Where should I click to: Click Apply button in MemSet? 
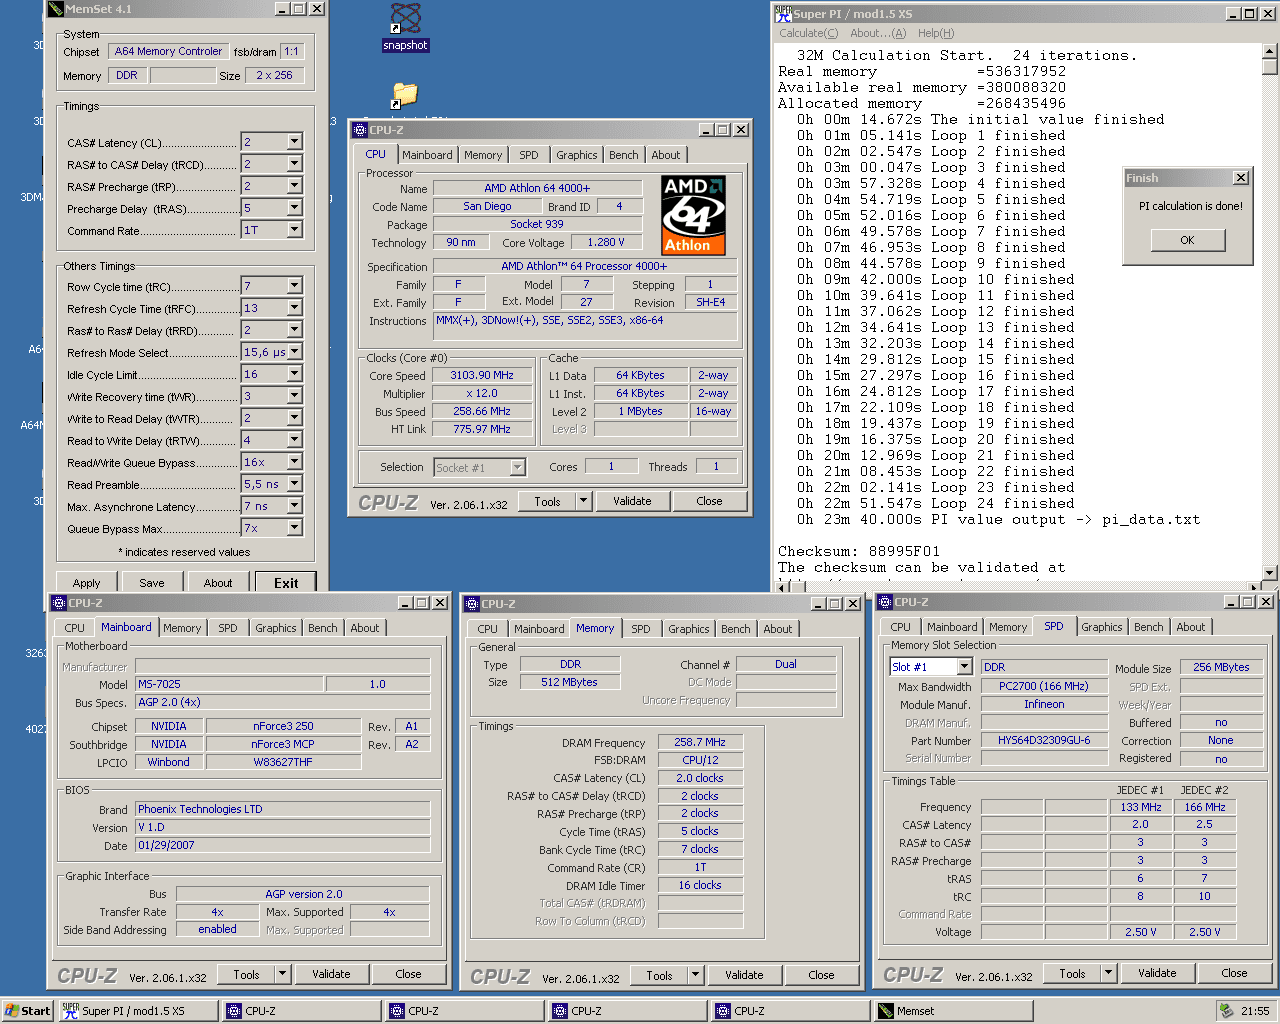tap(87, 583)
